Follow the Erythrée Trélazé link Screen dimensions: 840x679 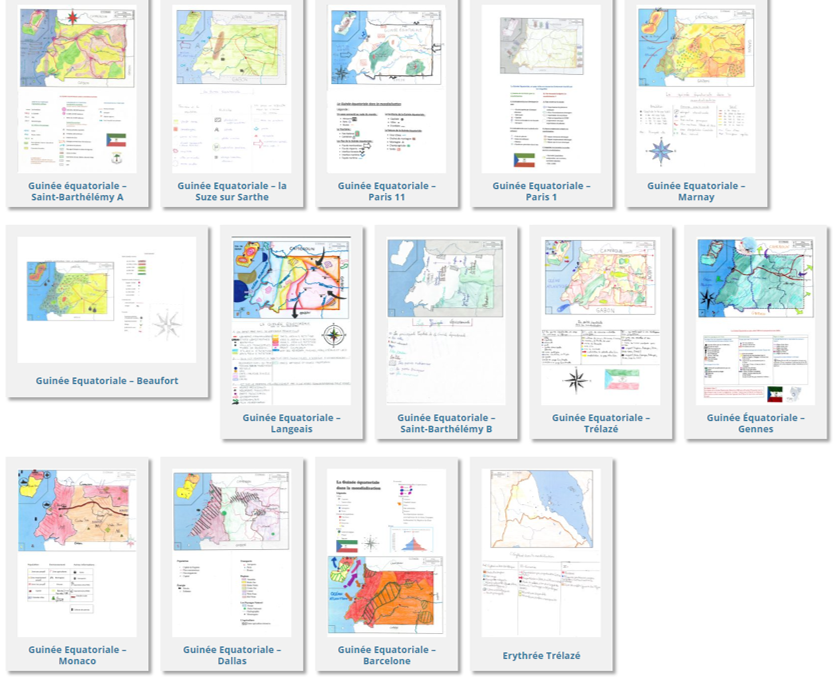pyautogui.click(x=541, y=655)
